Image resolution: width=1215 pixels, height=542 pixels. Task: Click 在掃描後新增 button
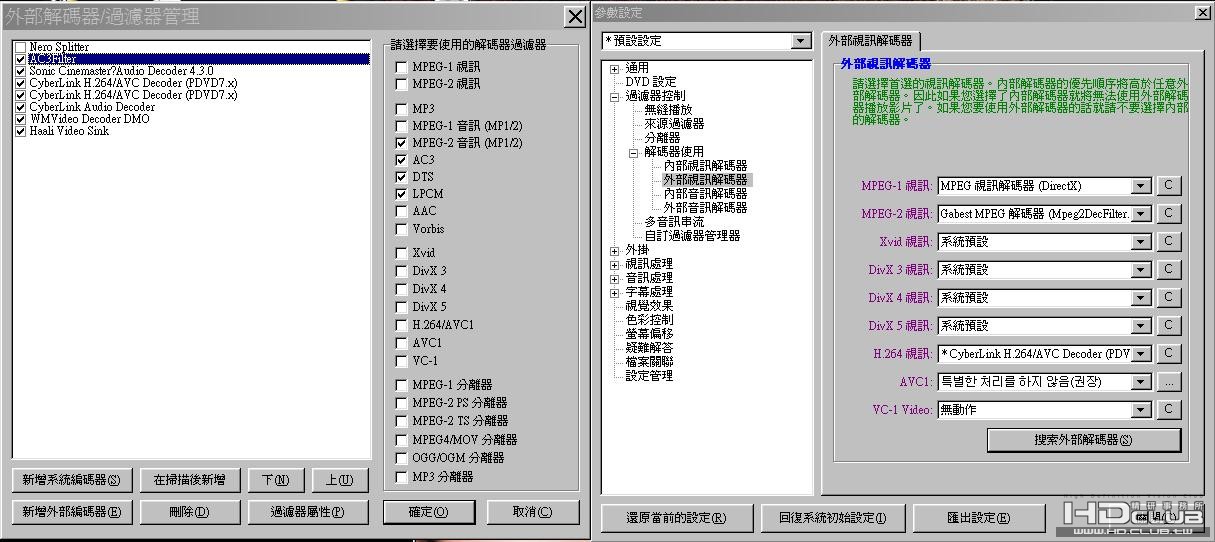pyautogui.click(x=189, y=480)
